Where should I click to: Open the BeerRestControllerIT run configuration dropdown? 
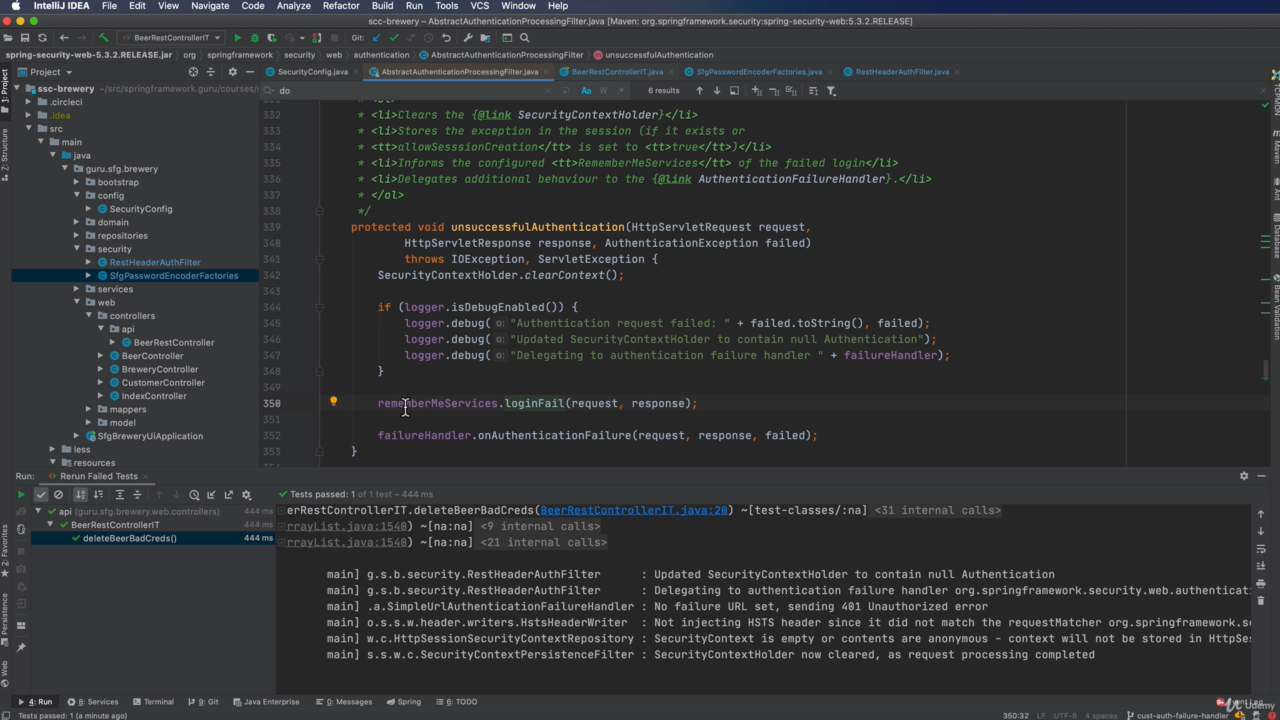pyautogui.click(x=171, y=38)
